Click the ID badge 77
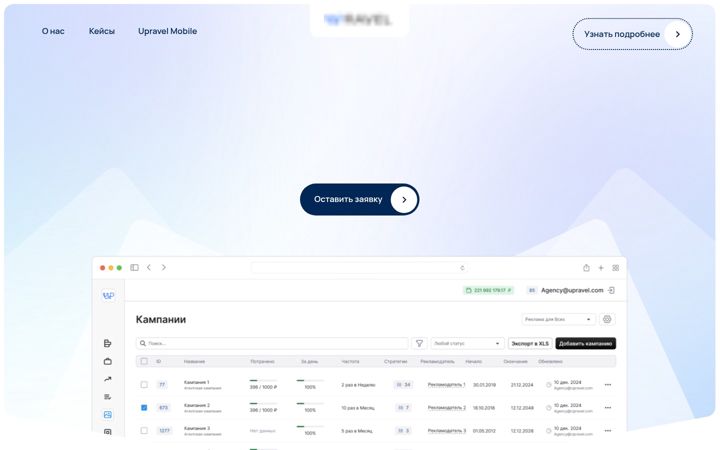The width and height of the screenshot is (720, 450). [x=162, y=384]
